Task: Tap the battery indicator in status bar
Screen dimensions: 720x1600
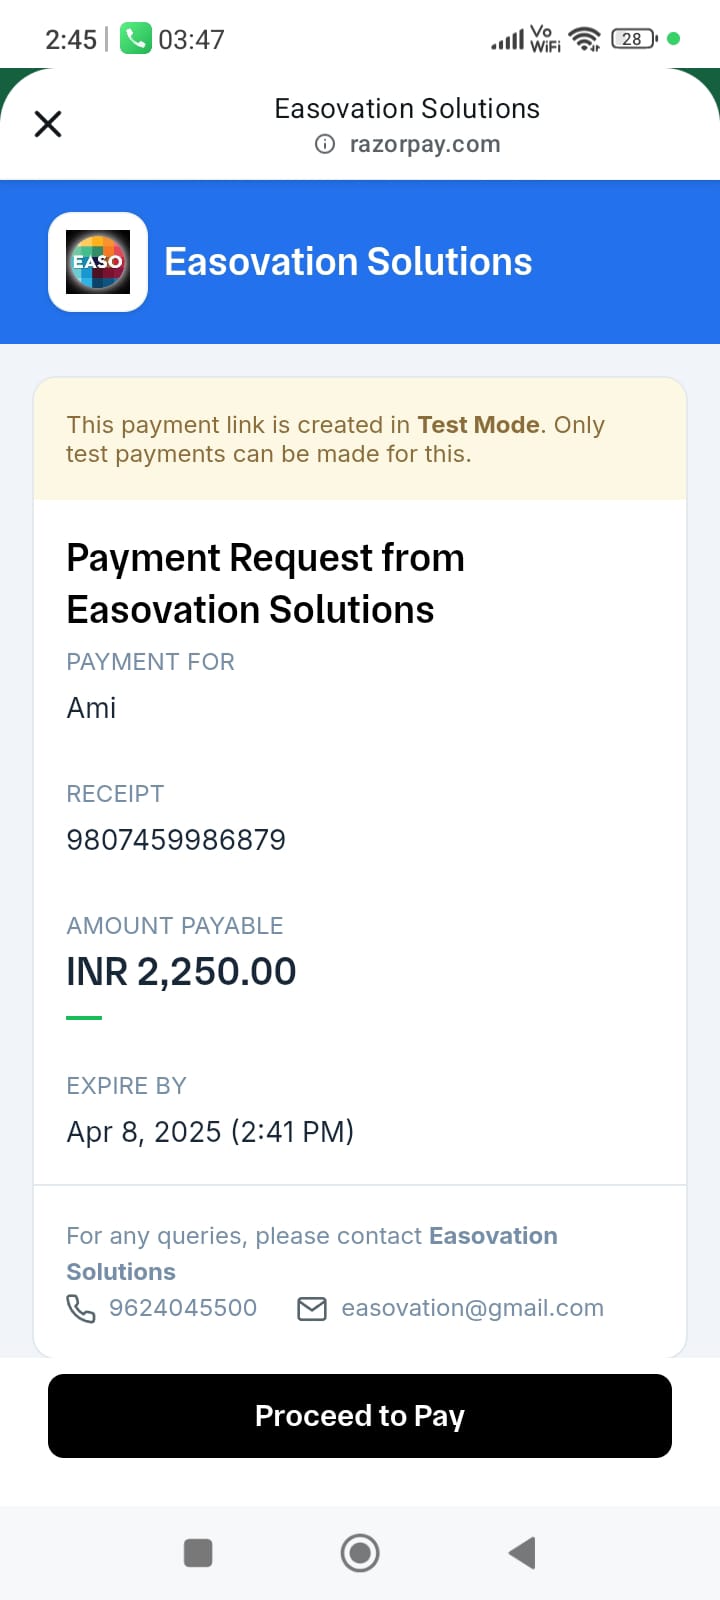Action: (x=634, y=39)
